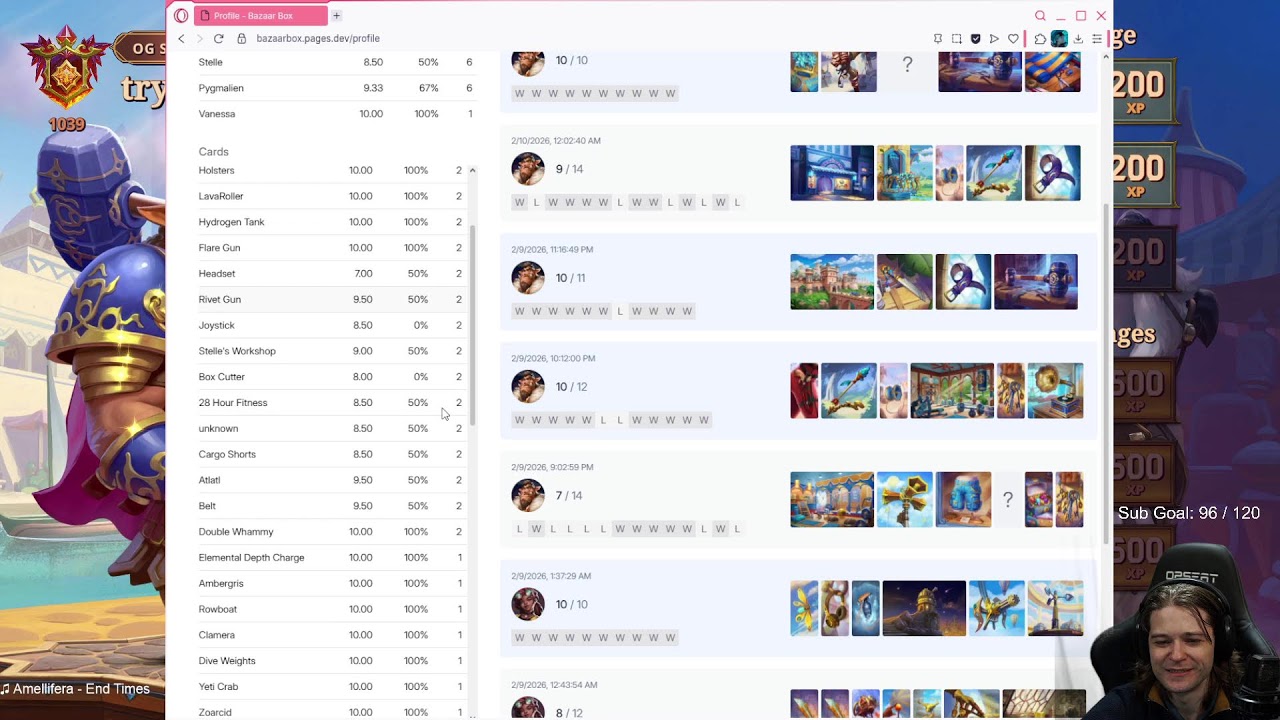Screen dimensions: 1280x720
Task: Open the blue shorts card in the 7 / 14 run
Action: click(x=963, y=500)
